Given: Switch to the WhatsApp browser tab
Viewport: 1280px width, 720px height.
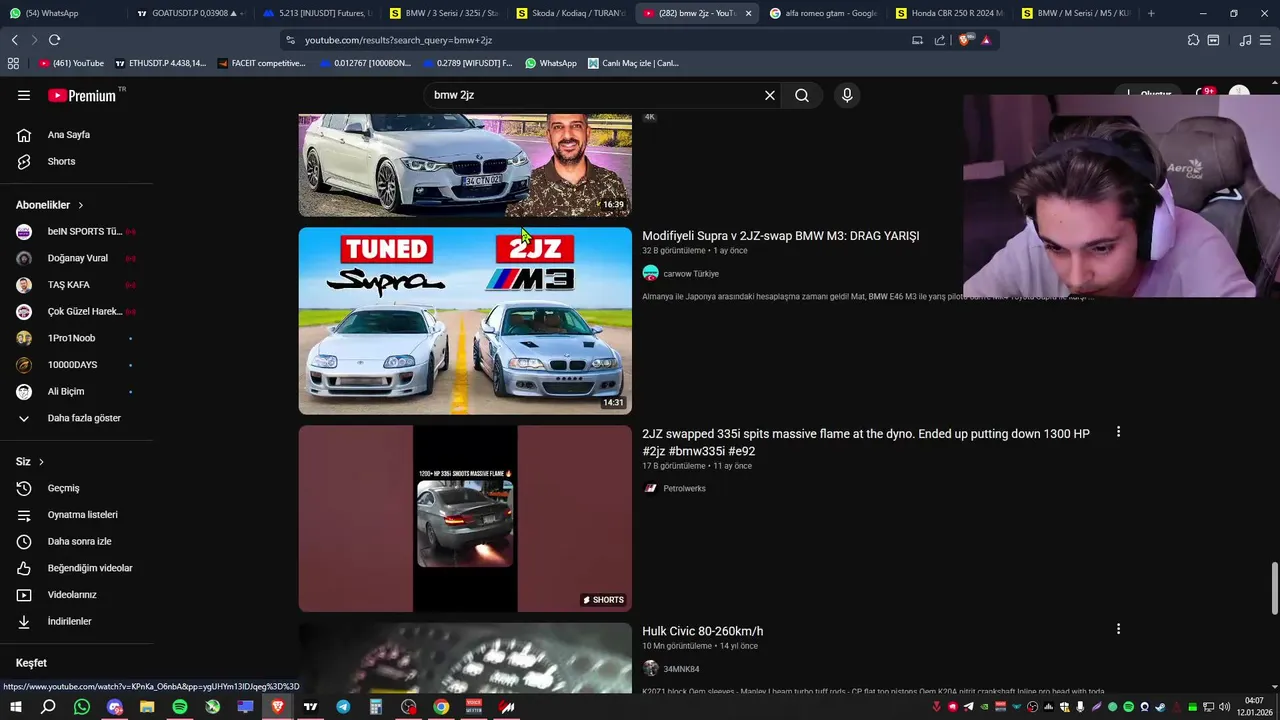Looking at the screenshot, I should point(64,13).
